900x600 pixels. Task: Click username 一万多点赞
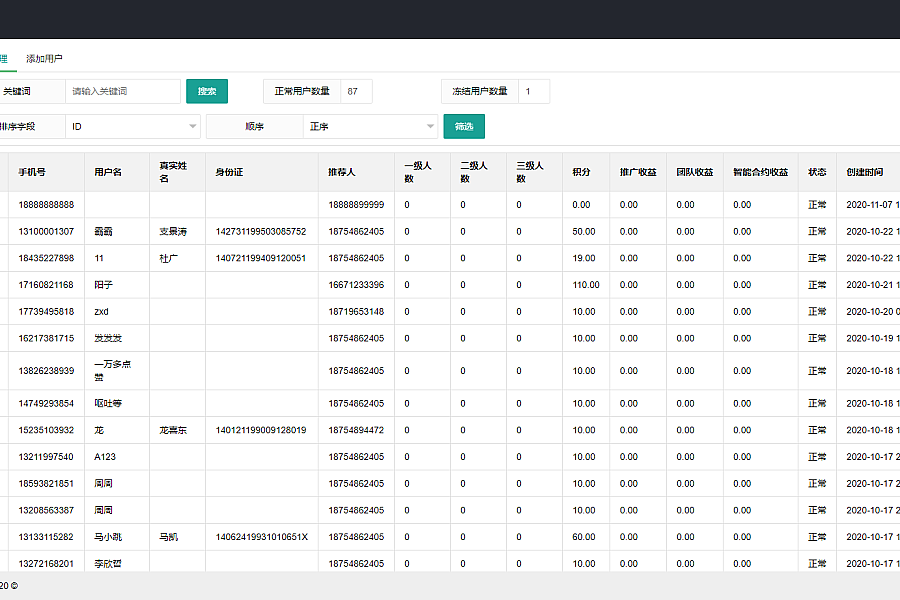tap(112, 370)
